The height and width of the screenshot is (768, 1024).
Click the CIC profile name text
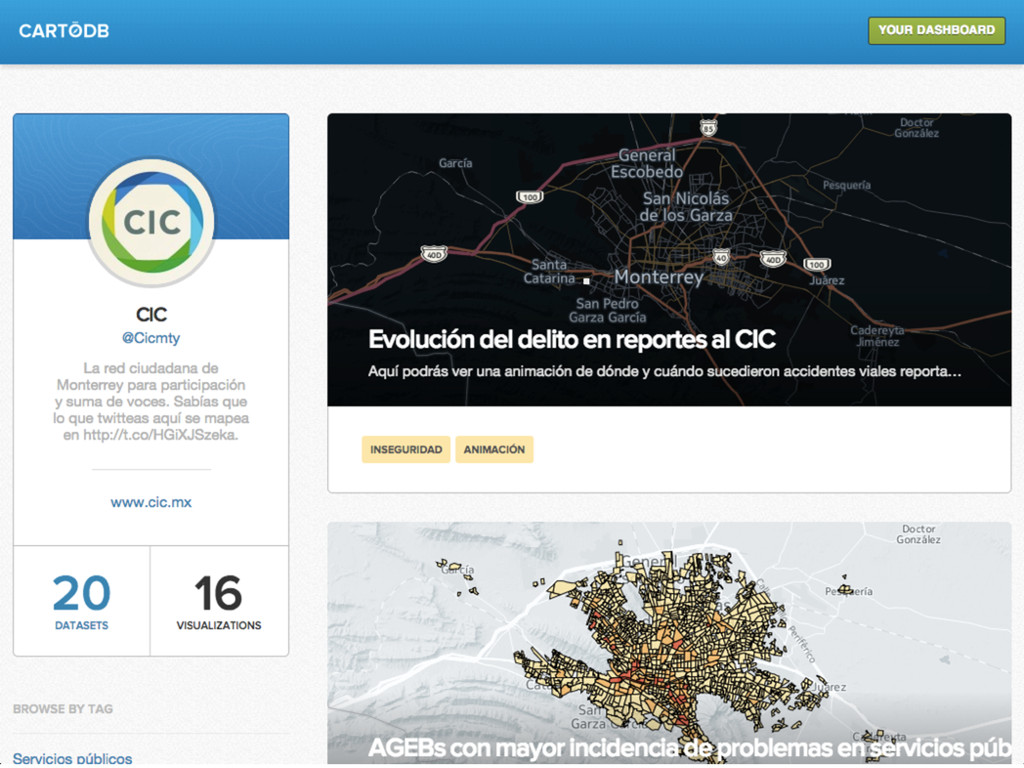(151, 314)
